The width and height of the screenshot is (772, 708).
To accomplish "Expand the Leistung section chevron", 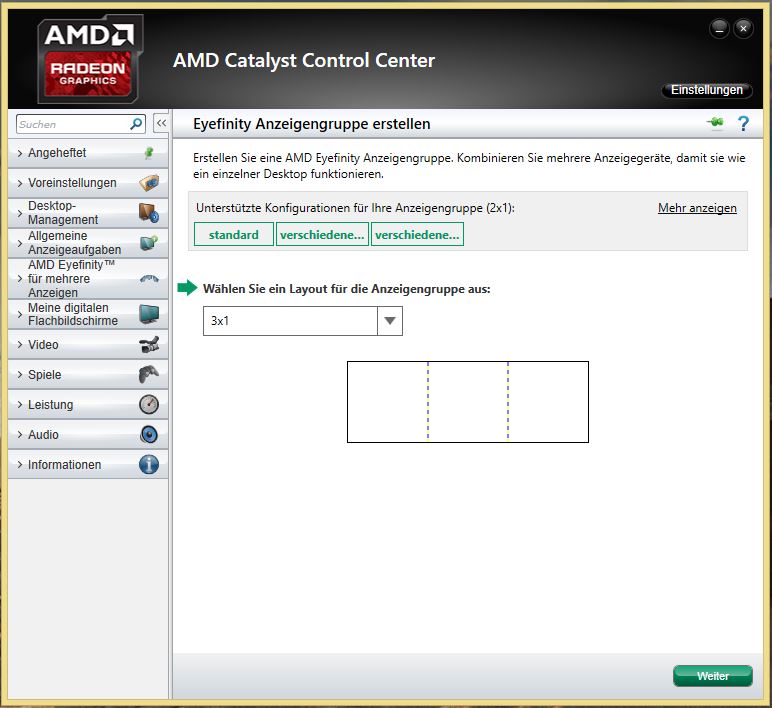I will coord(20,405).
